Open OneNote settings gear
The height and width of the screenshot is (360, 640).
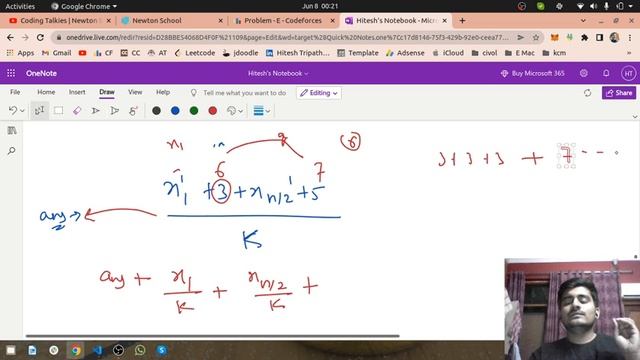pyautogui.click(x=584, y=73)
